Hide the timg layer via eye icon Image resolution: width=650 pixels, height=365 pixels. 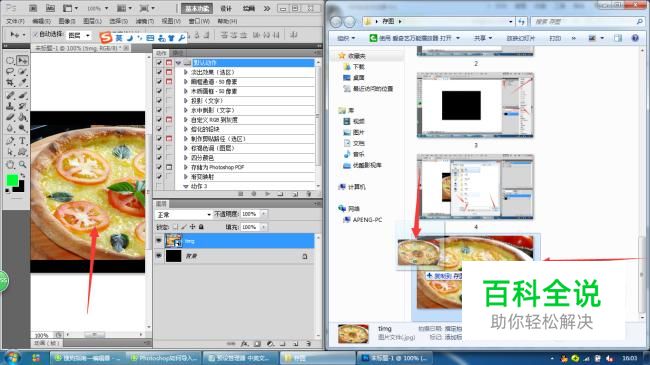click(x=159, y=241)
